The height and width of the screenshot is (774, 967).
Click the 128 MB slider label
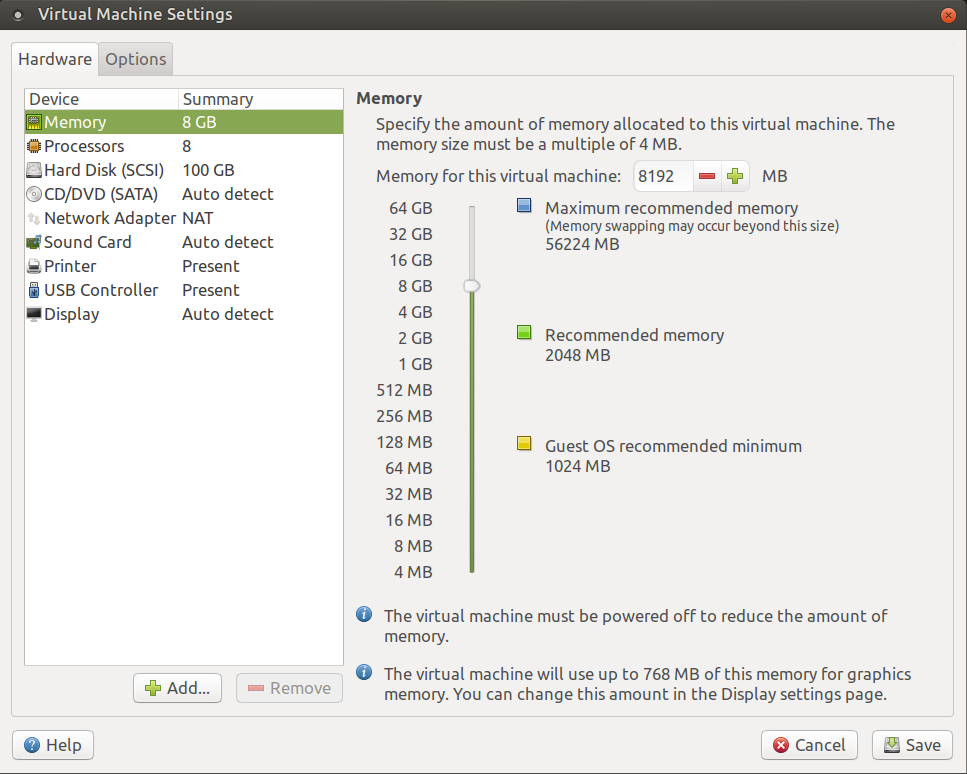[x=405, y=442]
